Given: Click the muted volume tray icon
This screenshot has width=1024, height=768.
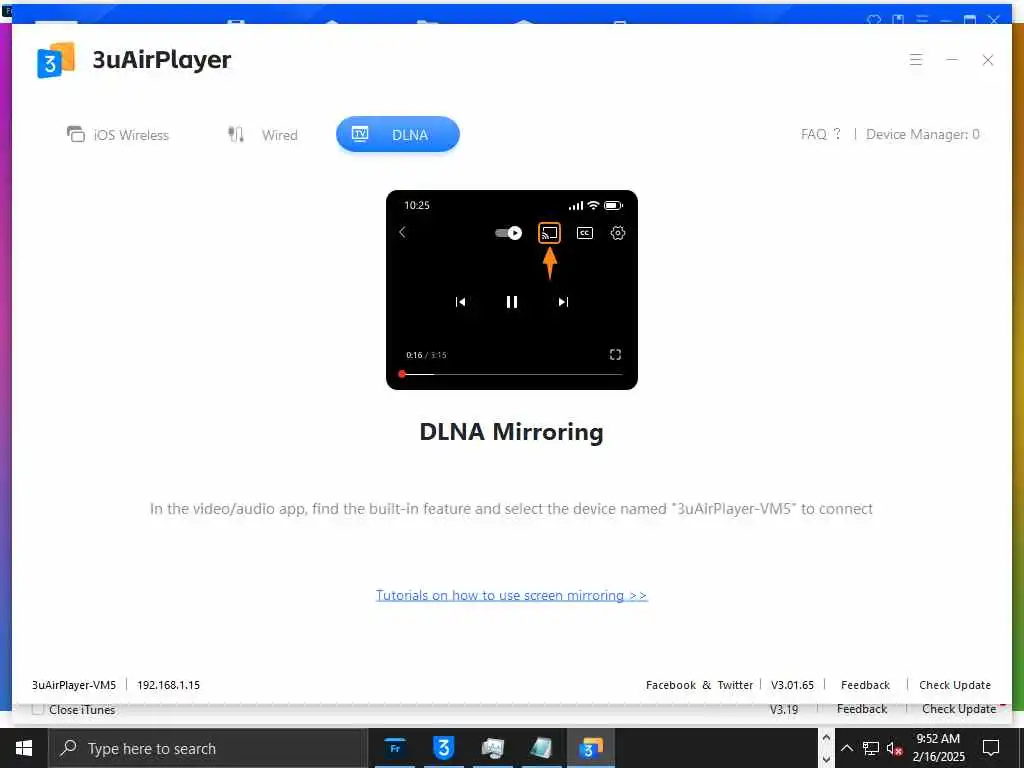Looking at the screenshot, I should [894, 748].
